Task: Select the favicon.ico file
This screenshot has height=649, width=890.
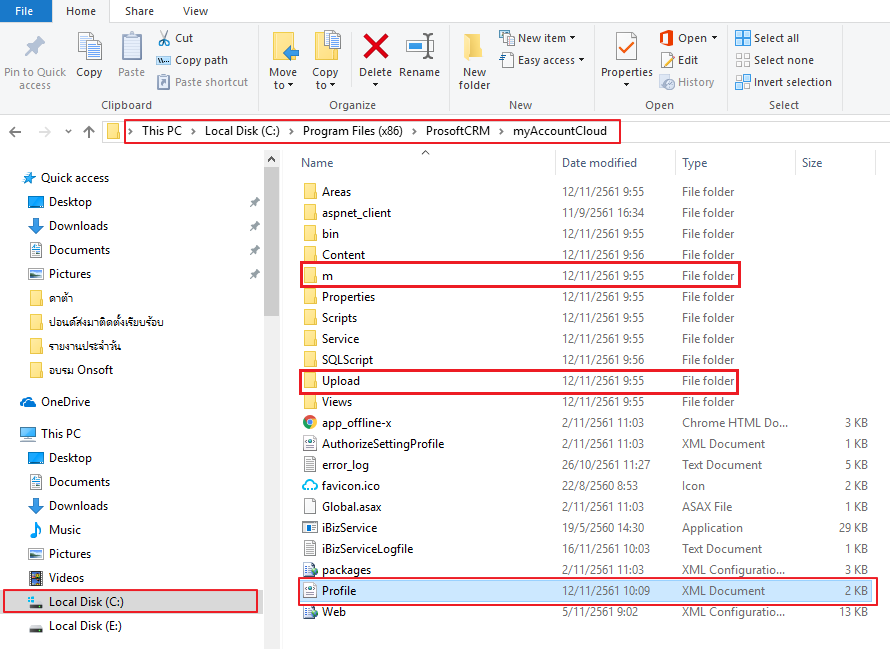Action: 351,486
